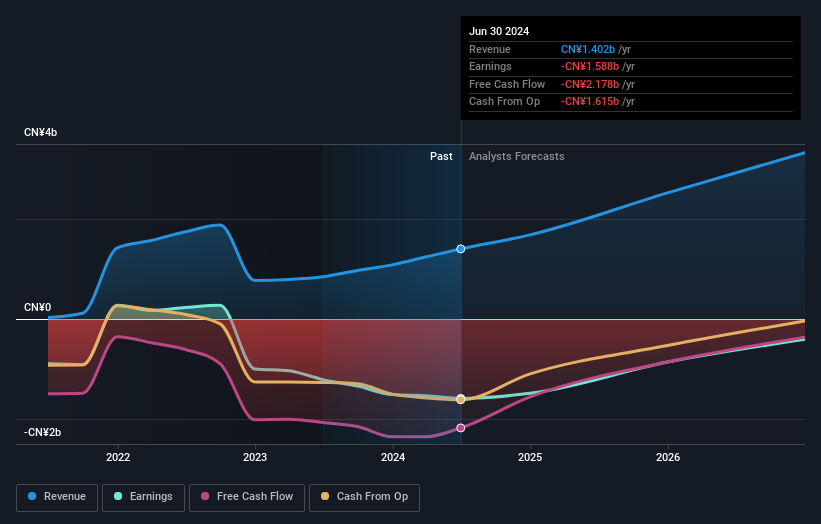Click the 2026 x-axis label

tap(668, 458)
